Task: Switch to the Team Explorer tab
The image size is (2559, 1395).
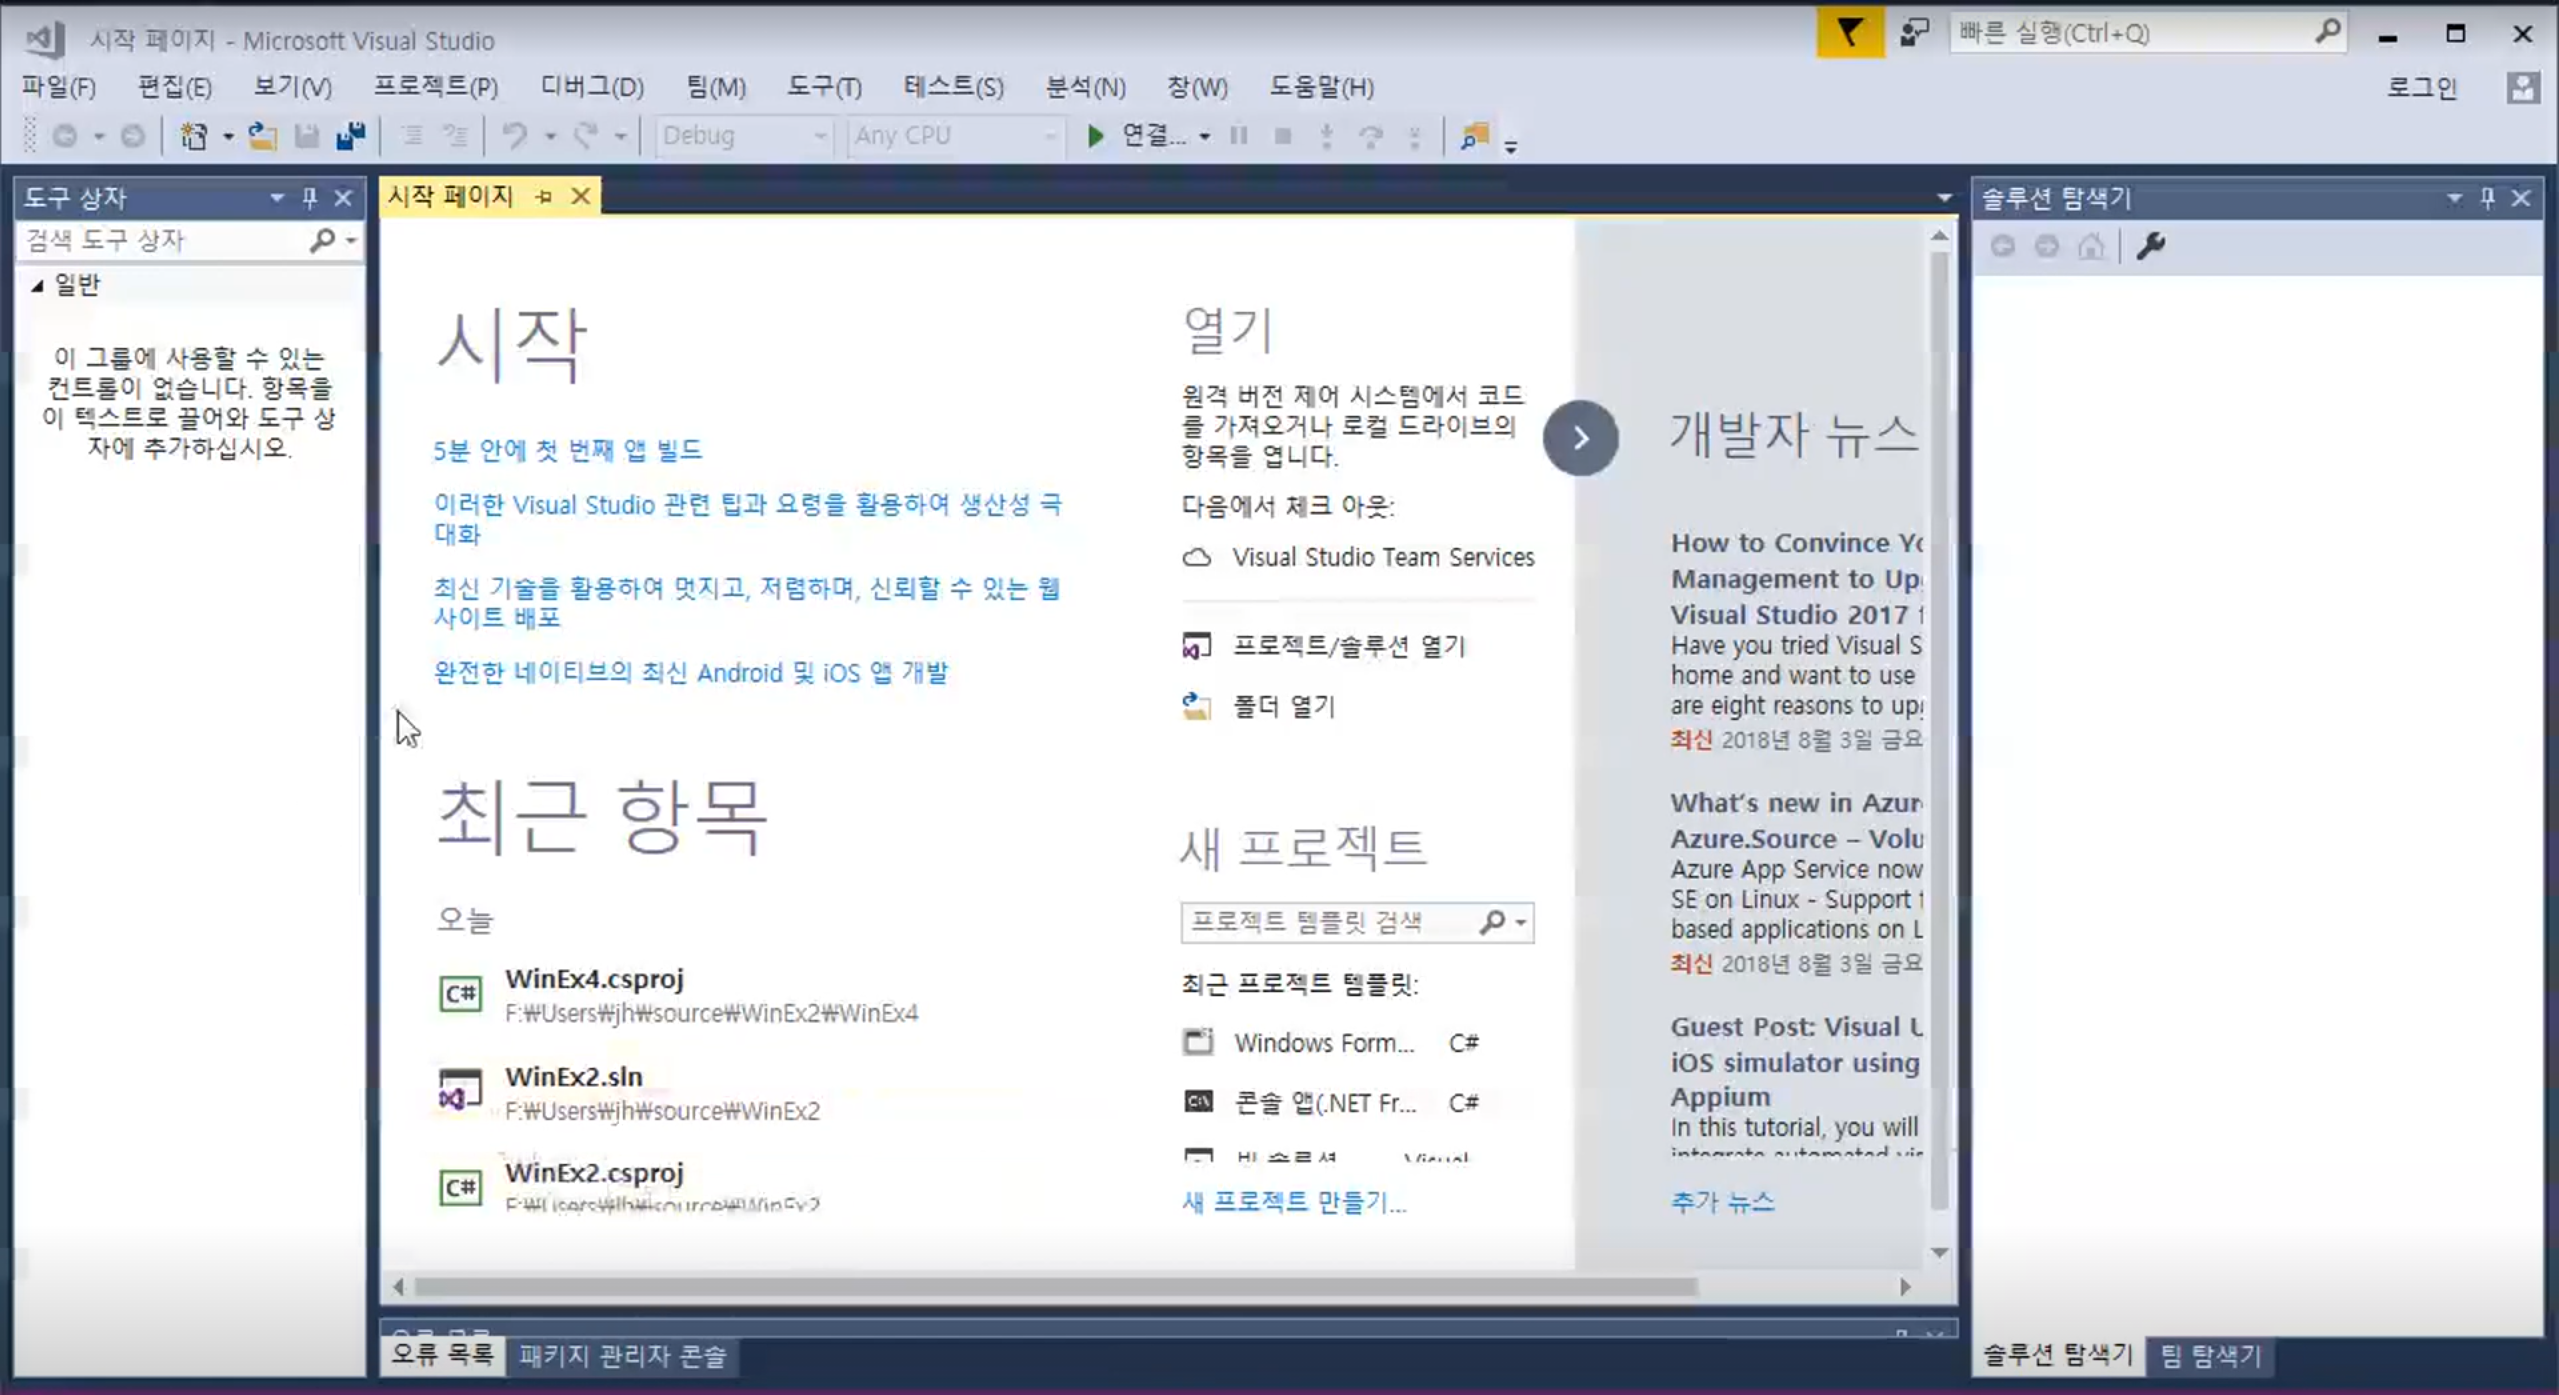Action: tap(2210, 1356)
